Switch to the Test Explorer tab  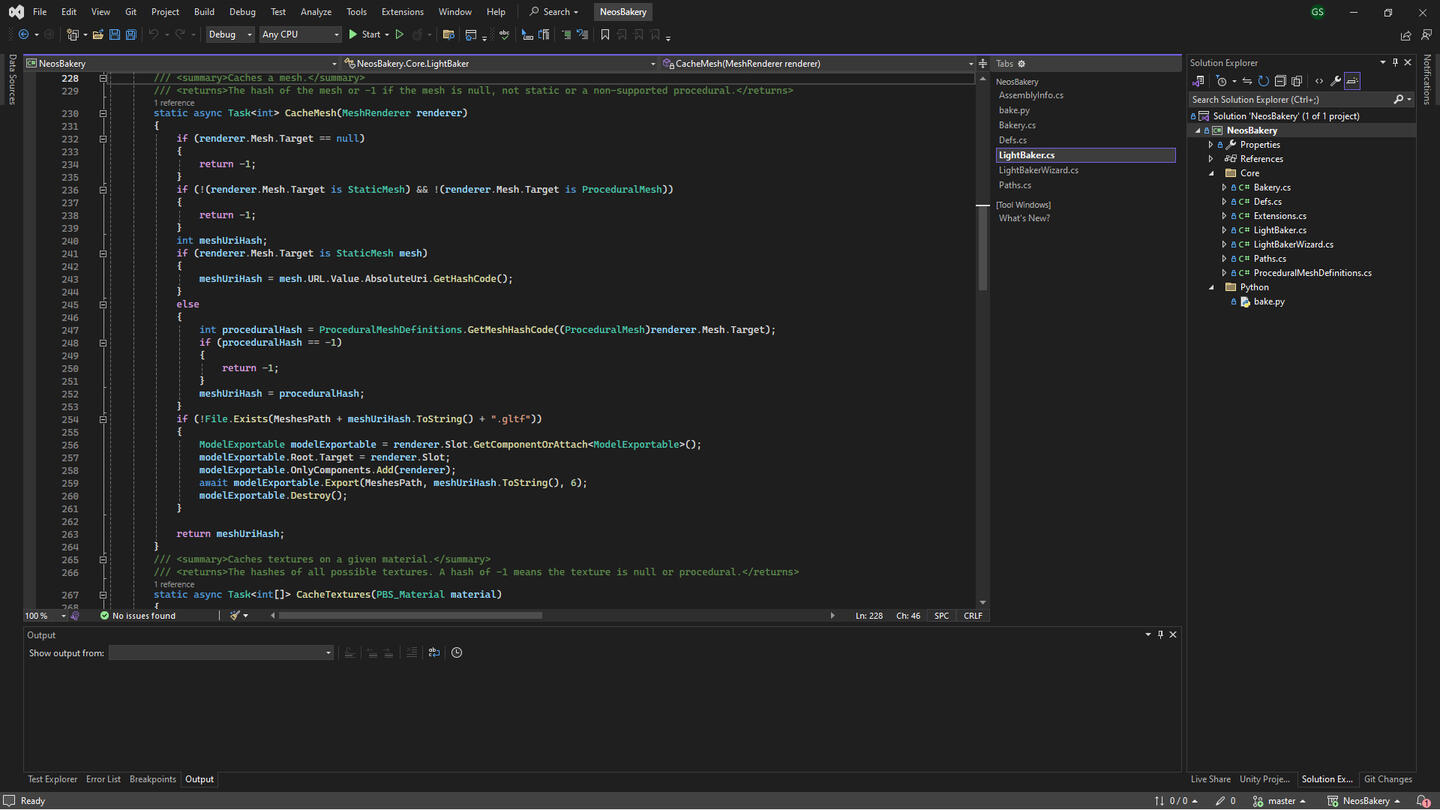coord(52,779)
